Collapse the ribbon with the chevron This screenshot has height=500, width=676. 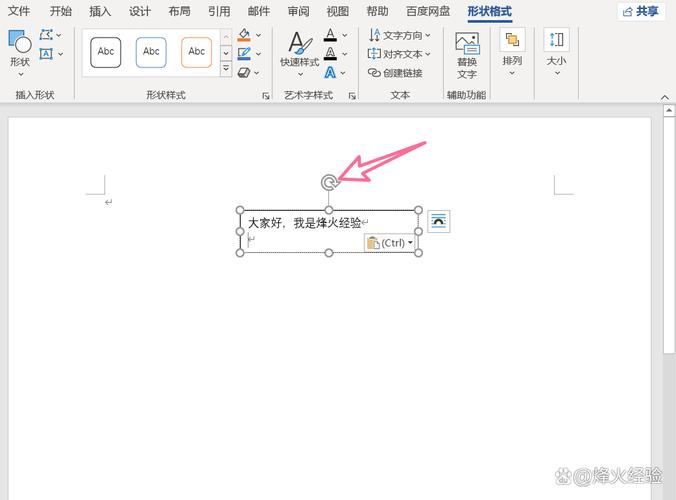[665, 98]
